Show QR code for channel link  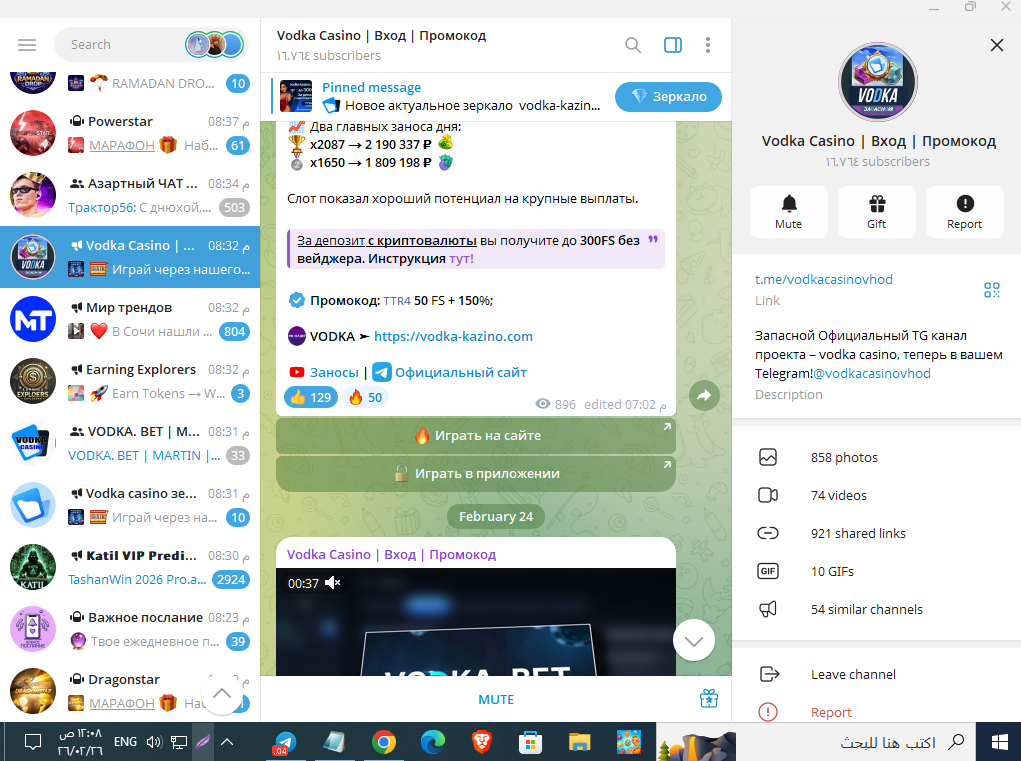(991, 290)
